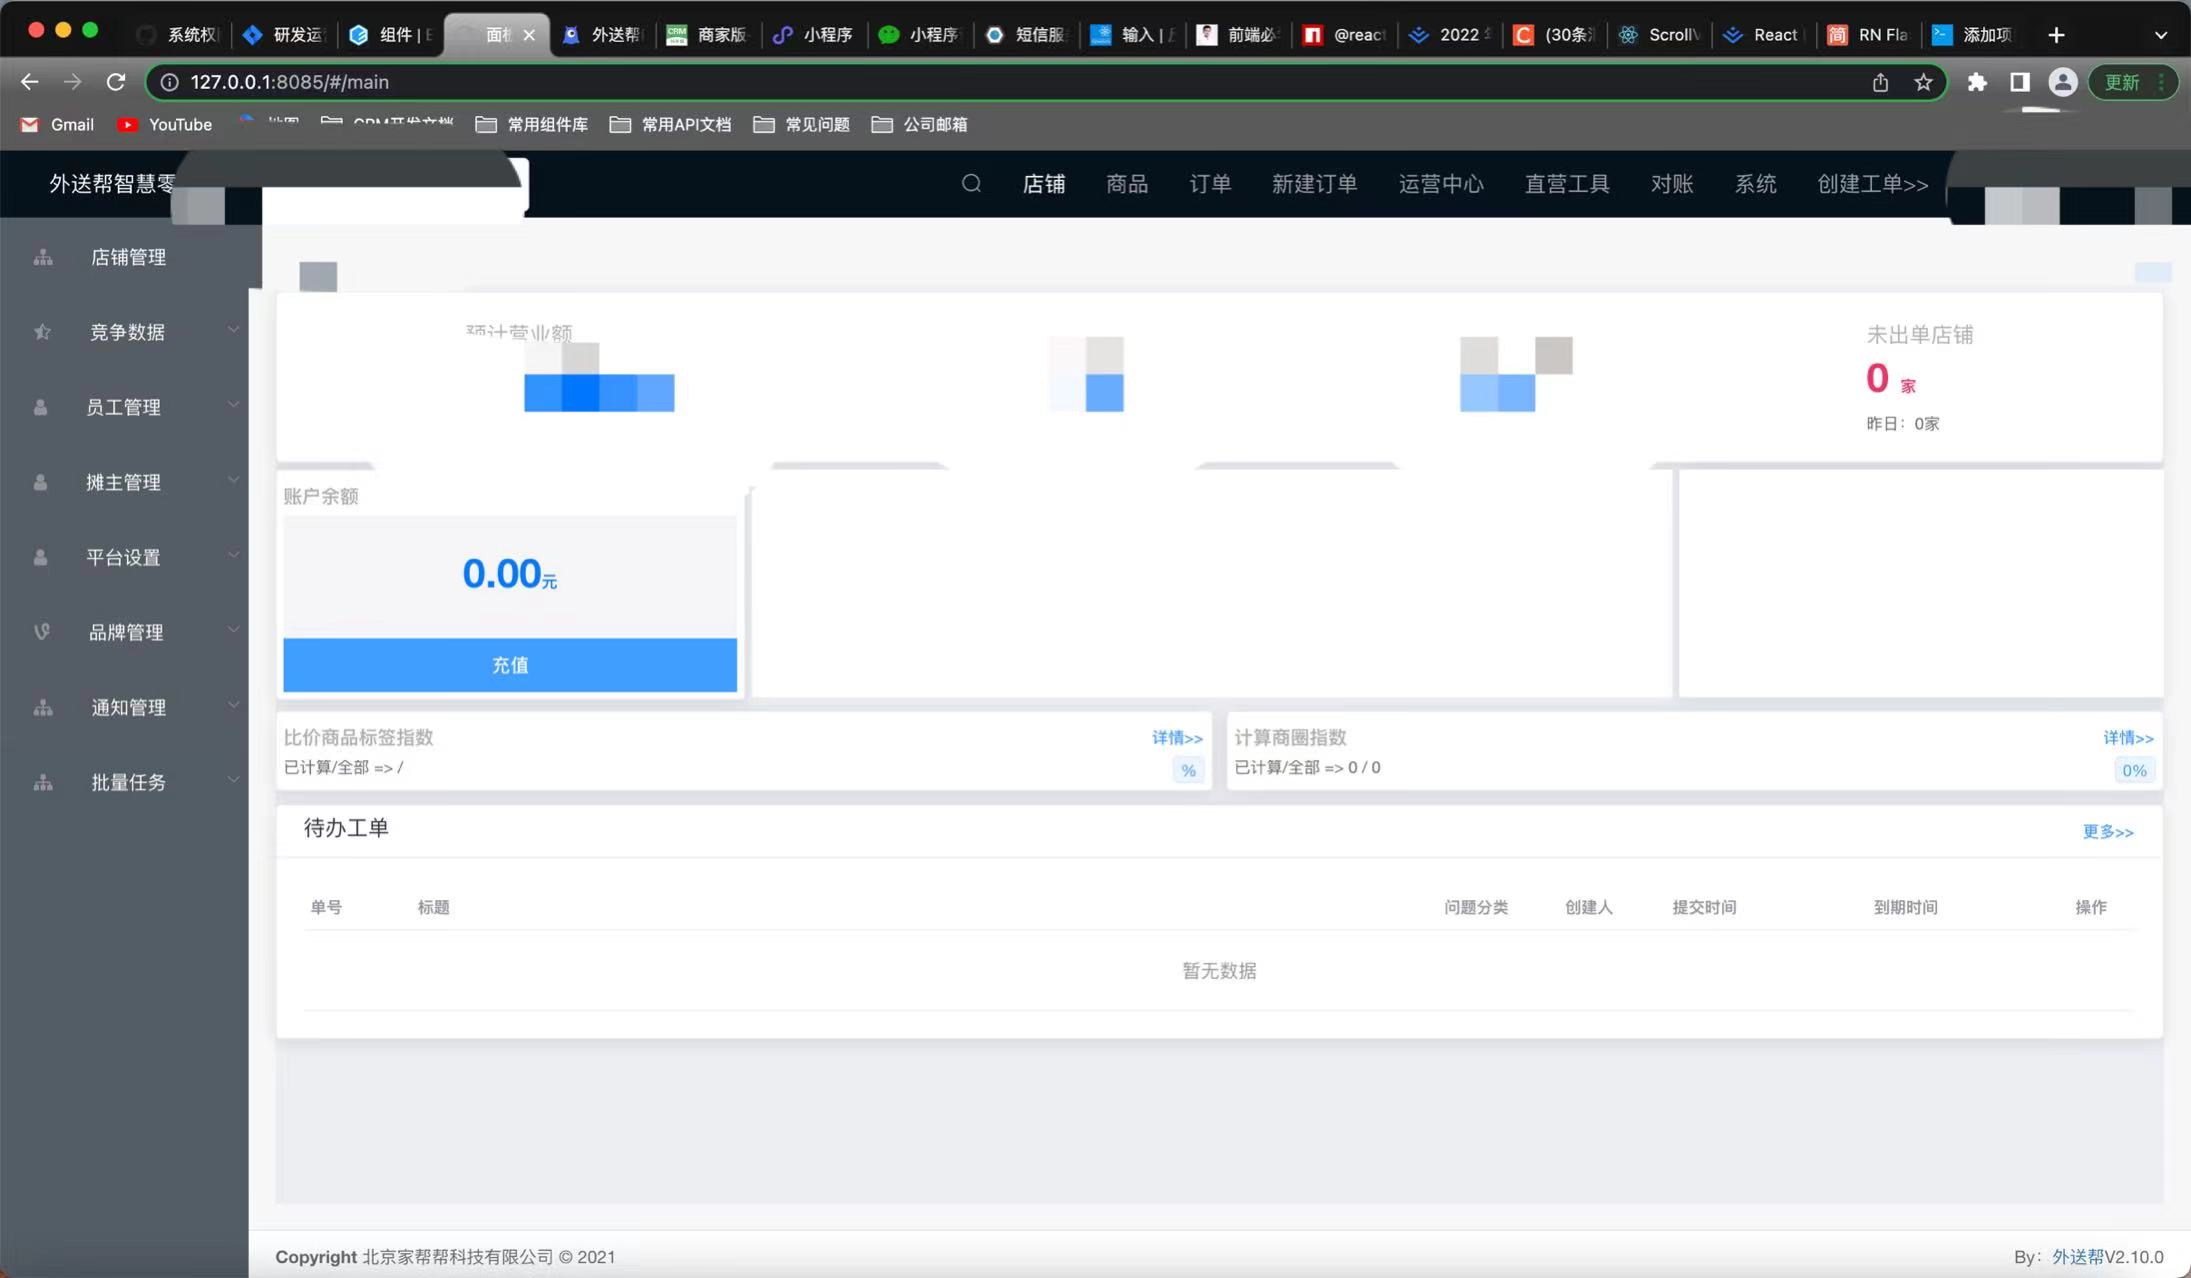The image size is (2191, 1278).
Task: Click the 0% badge in 计算商圈指数
Action: tap(2134, 770)
